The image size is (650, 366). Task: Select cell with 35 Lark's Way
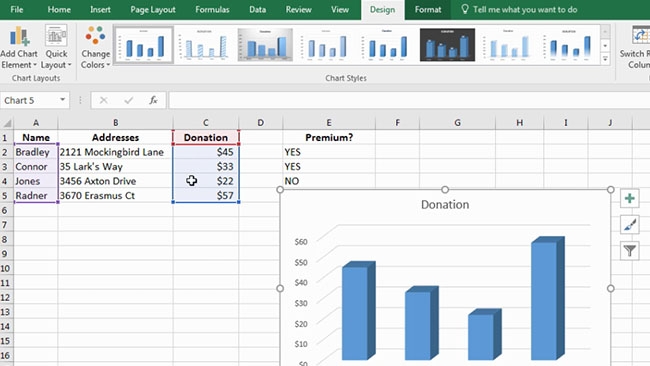point(116,167)
